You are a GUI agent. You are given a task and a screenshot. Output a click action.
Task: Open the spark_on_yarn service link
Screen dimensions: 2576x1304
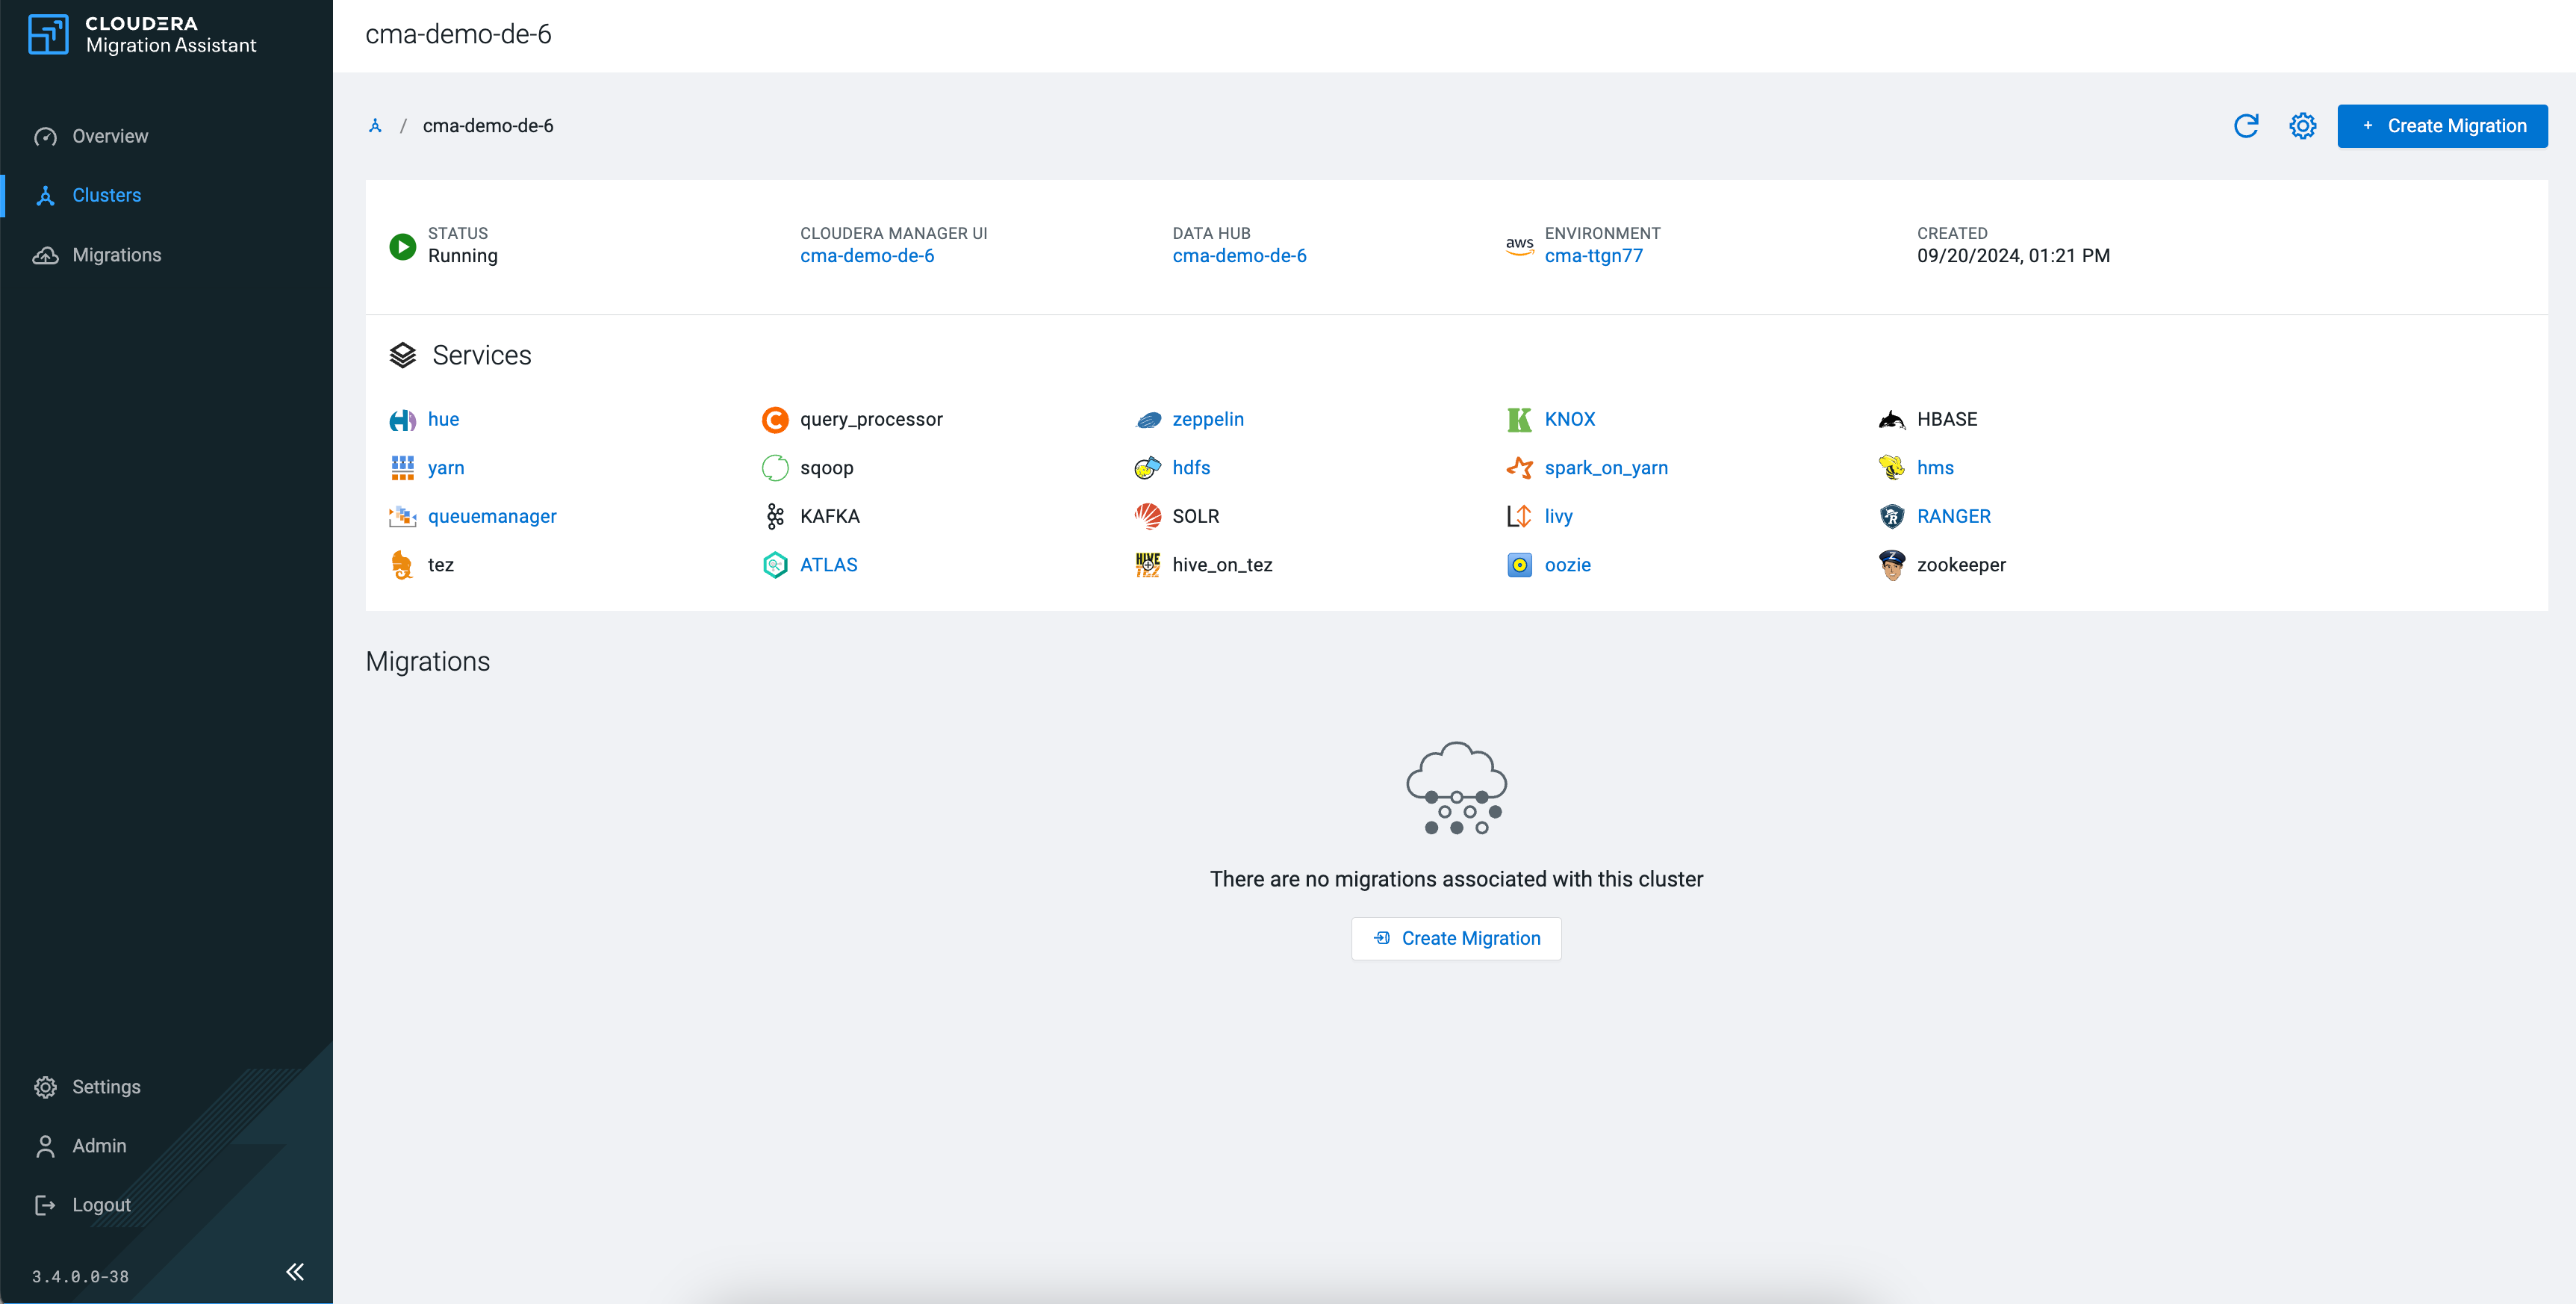pos(1605,468)
